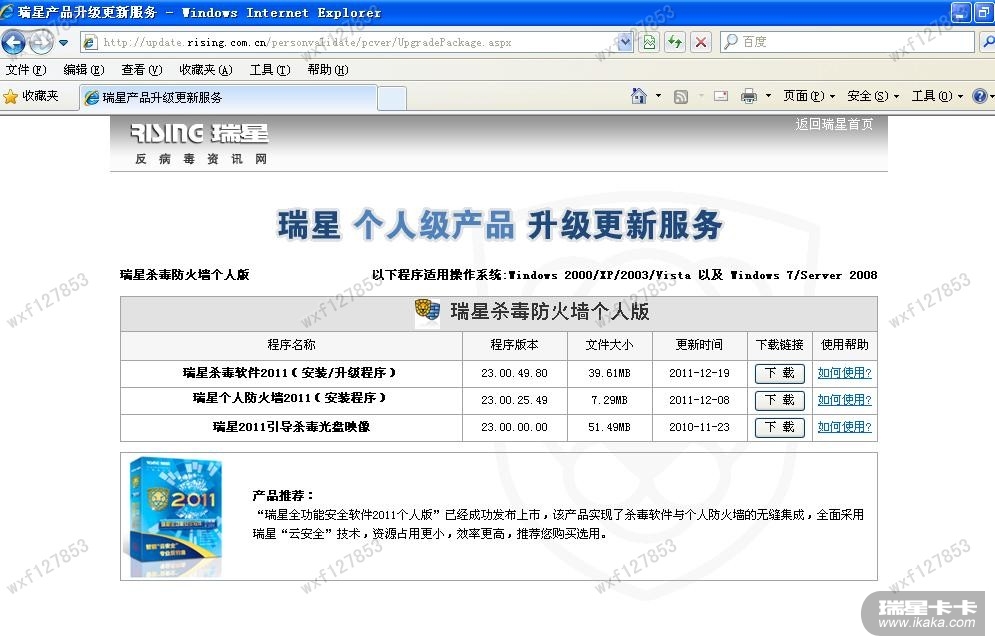Open the 编辑(E) menu
Viewport: 995px width, 643px height.
pyautogui.click(x=84, y=70)
